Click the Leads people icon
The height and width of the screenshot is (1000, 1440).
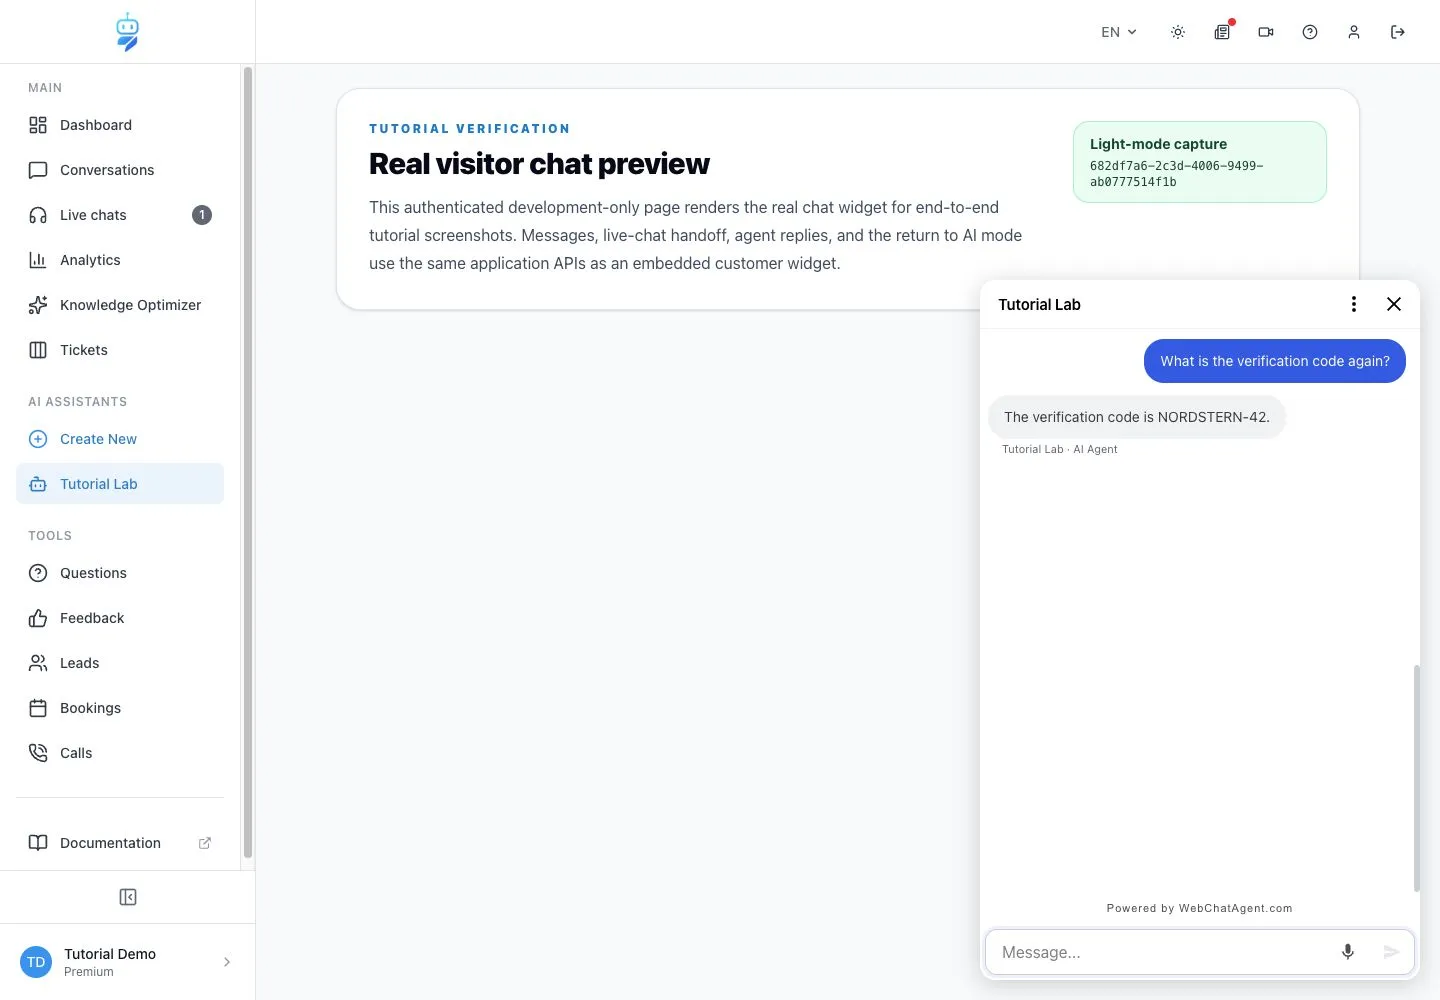(38, 663)
